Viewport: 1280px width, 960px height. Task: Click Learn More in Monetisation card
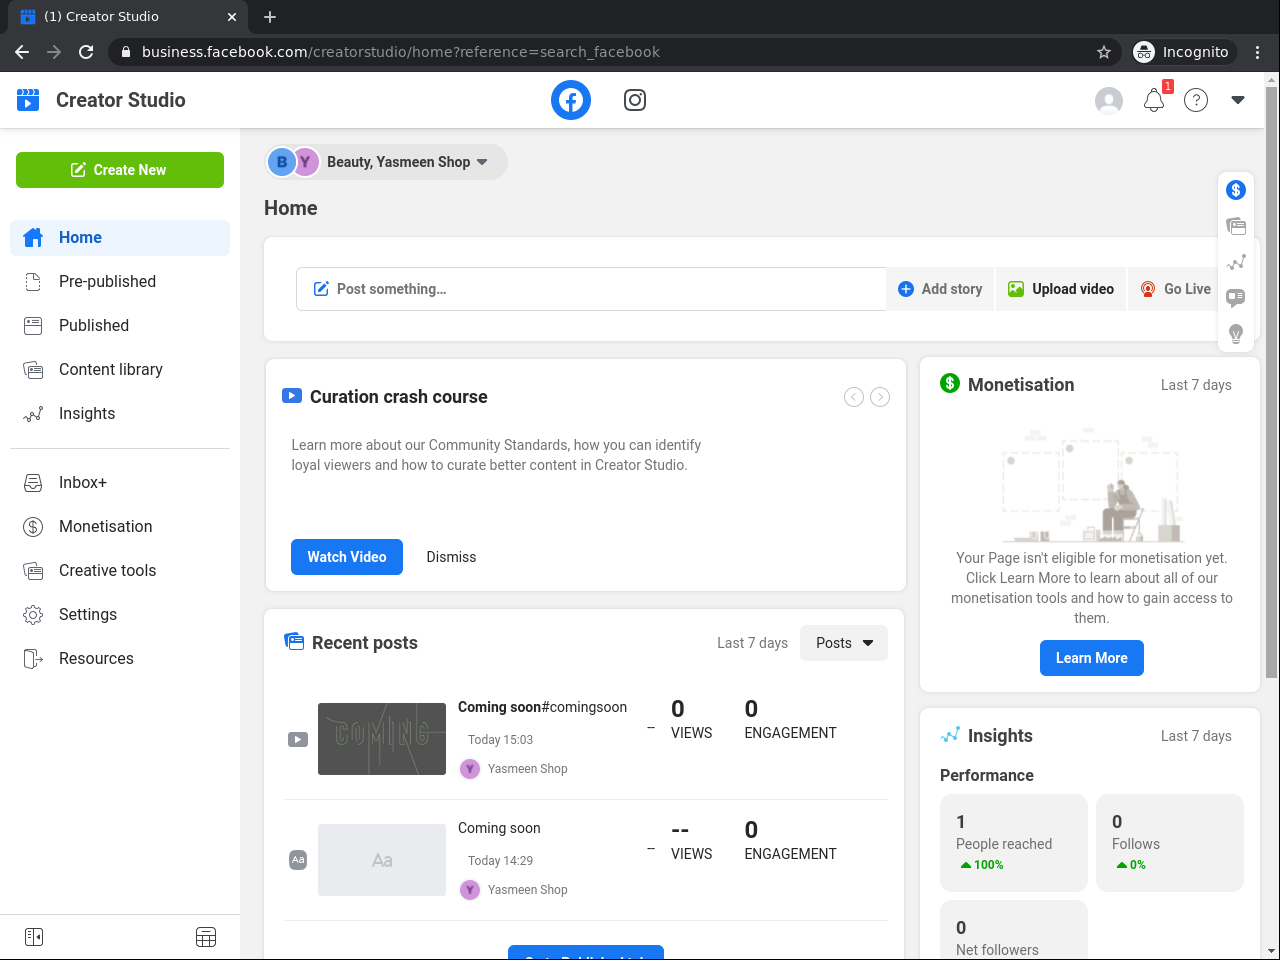tap(1092, 658)
